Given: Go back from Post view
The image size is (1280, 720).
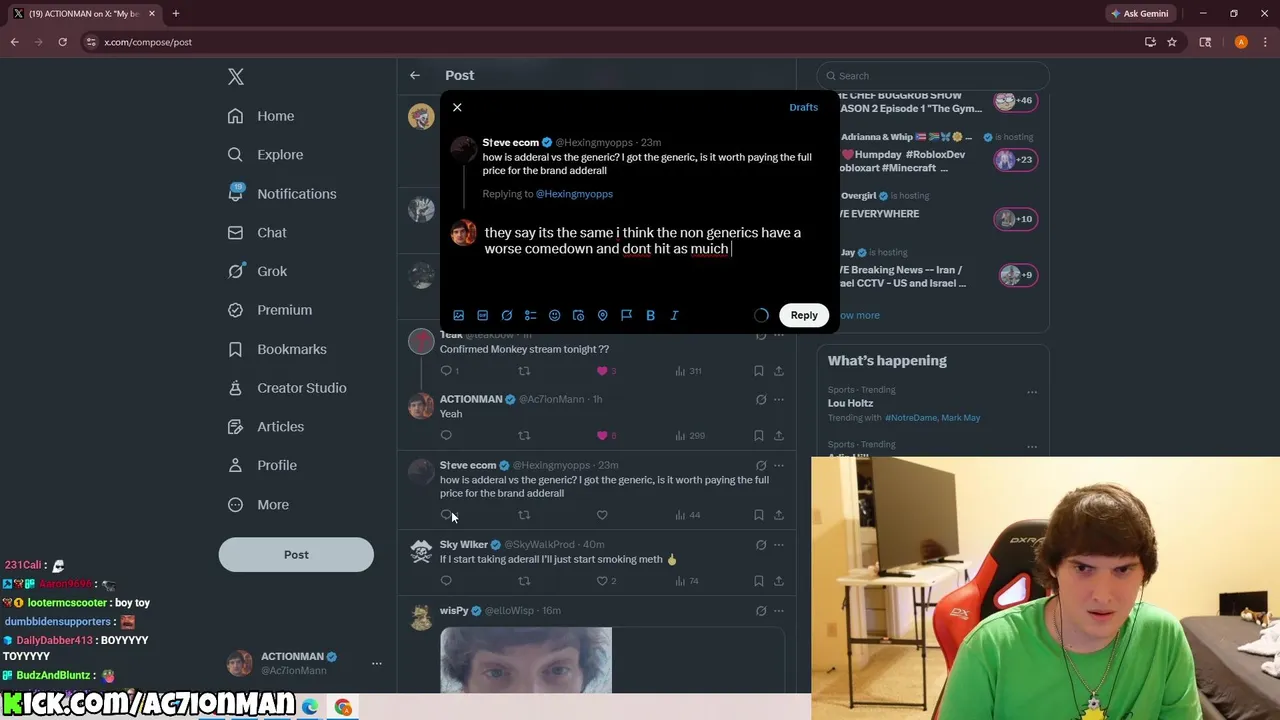Looking at the screenshot, I should [415, 75].
